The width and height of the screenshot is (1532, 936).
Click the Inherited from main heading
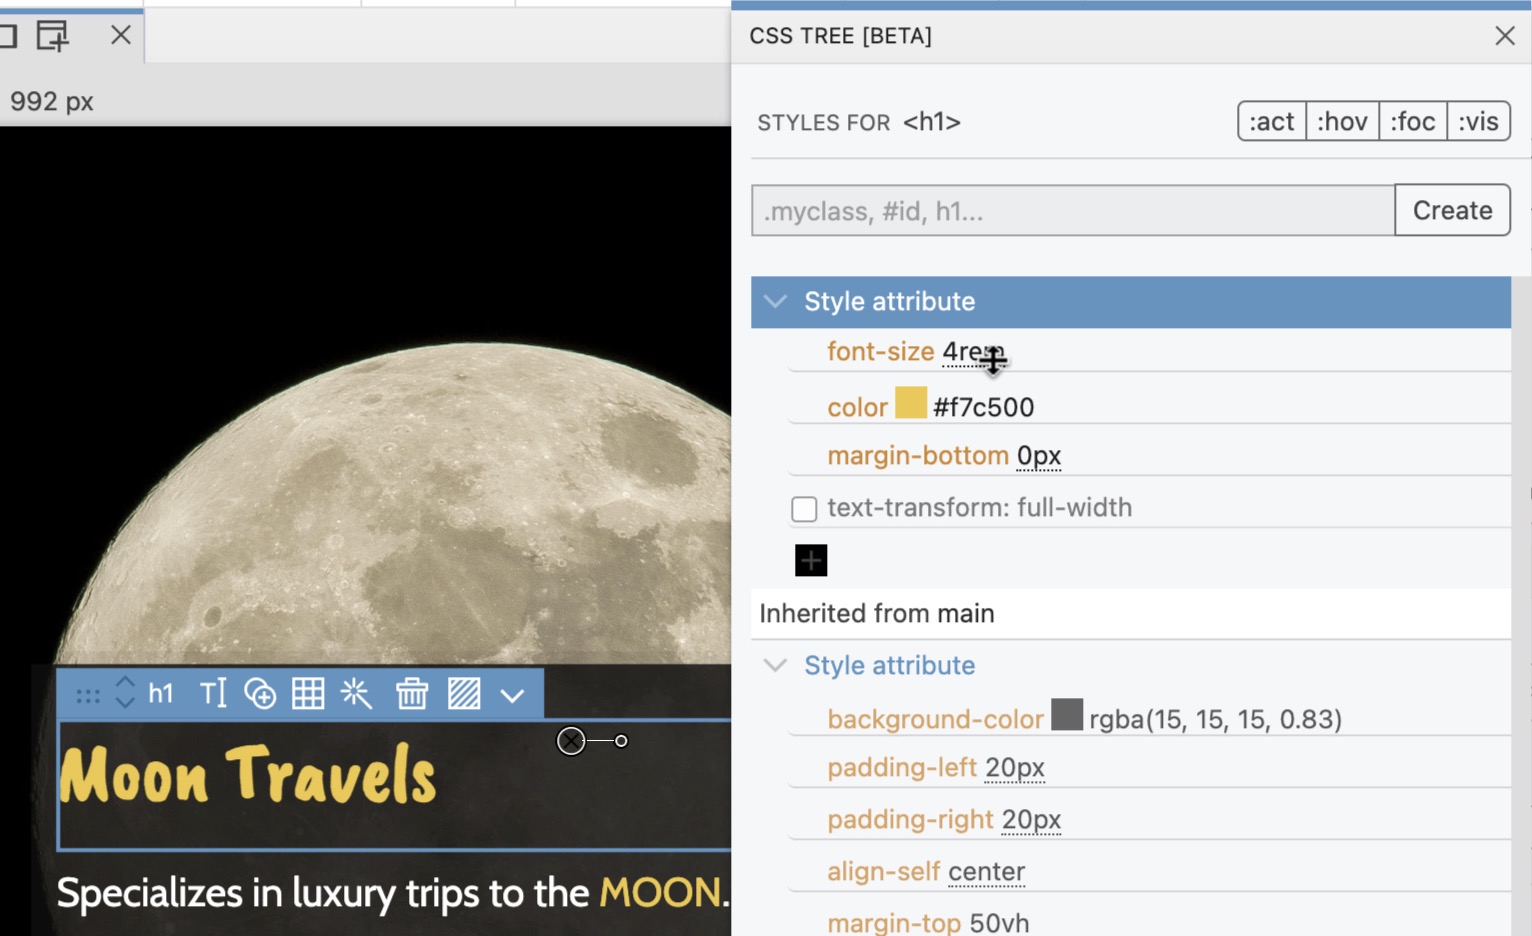click(876, 613)
